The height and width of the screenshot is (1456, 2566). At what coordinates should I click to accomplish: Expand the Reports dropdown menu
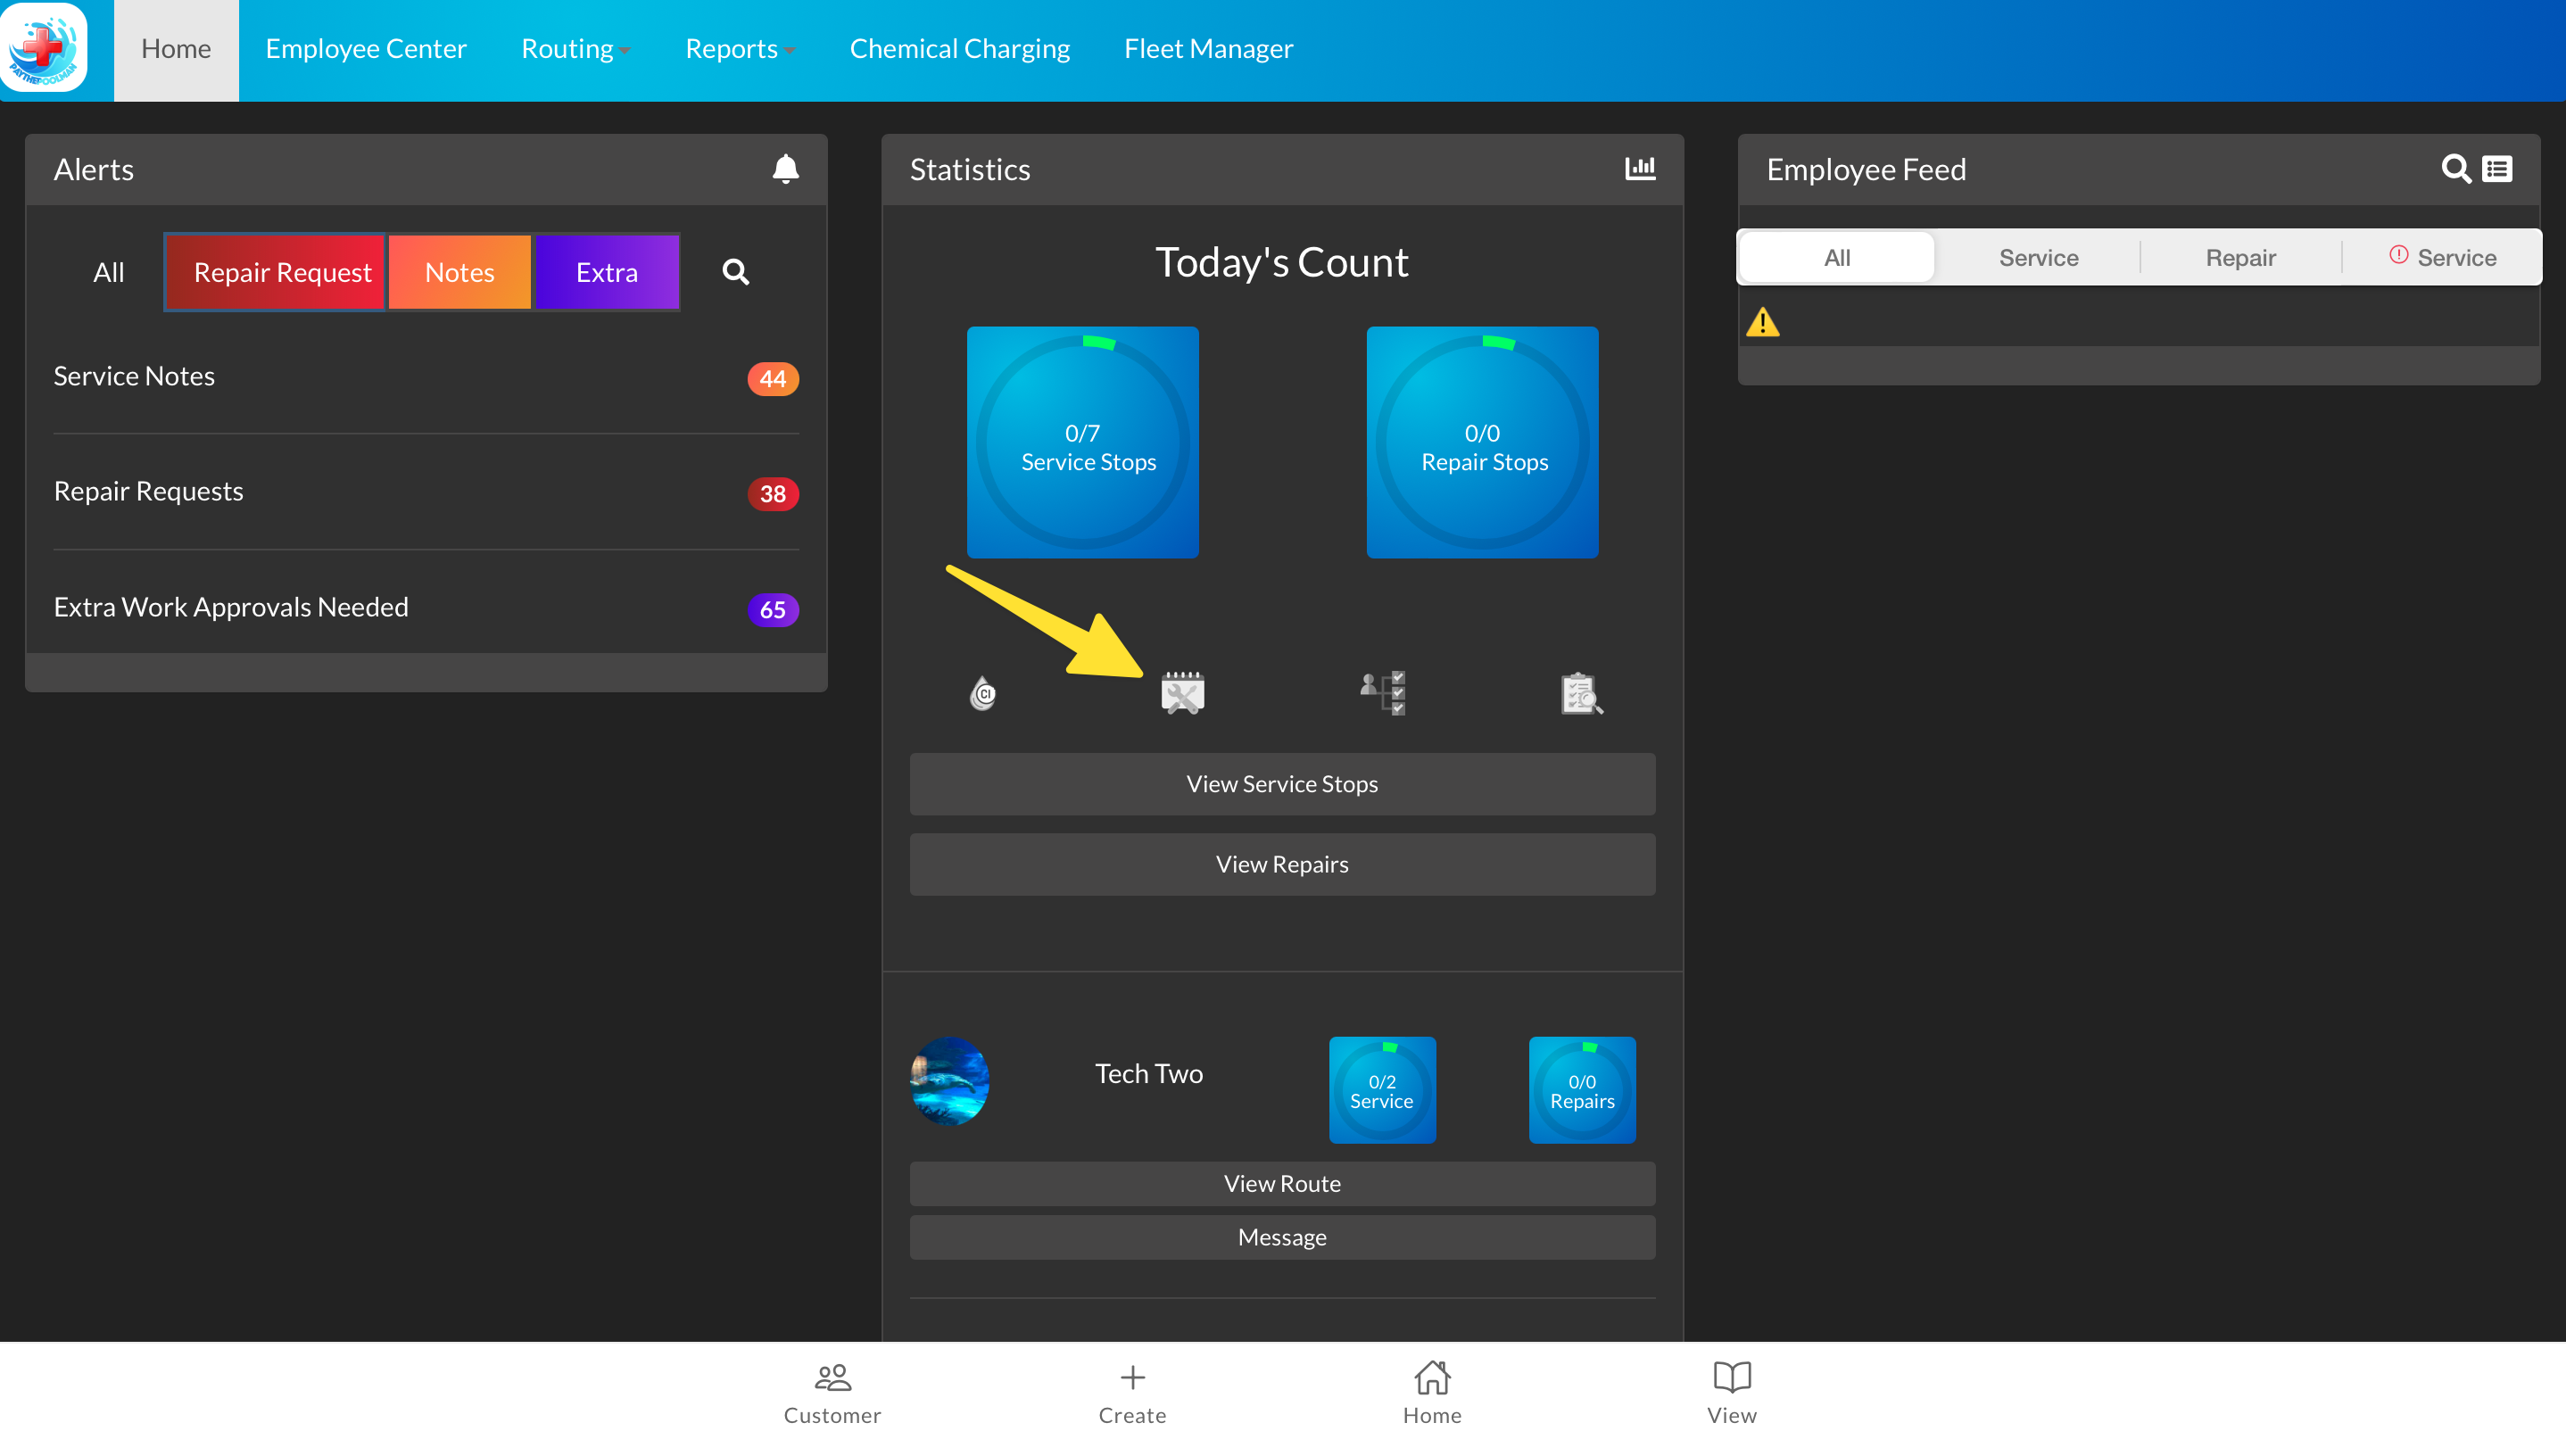coord(739,49)
